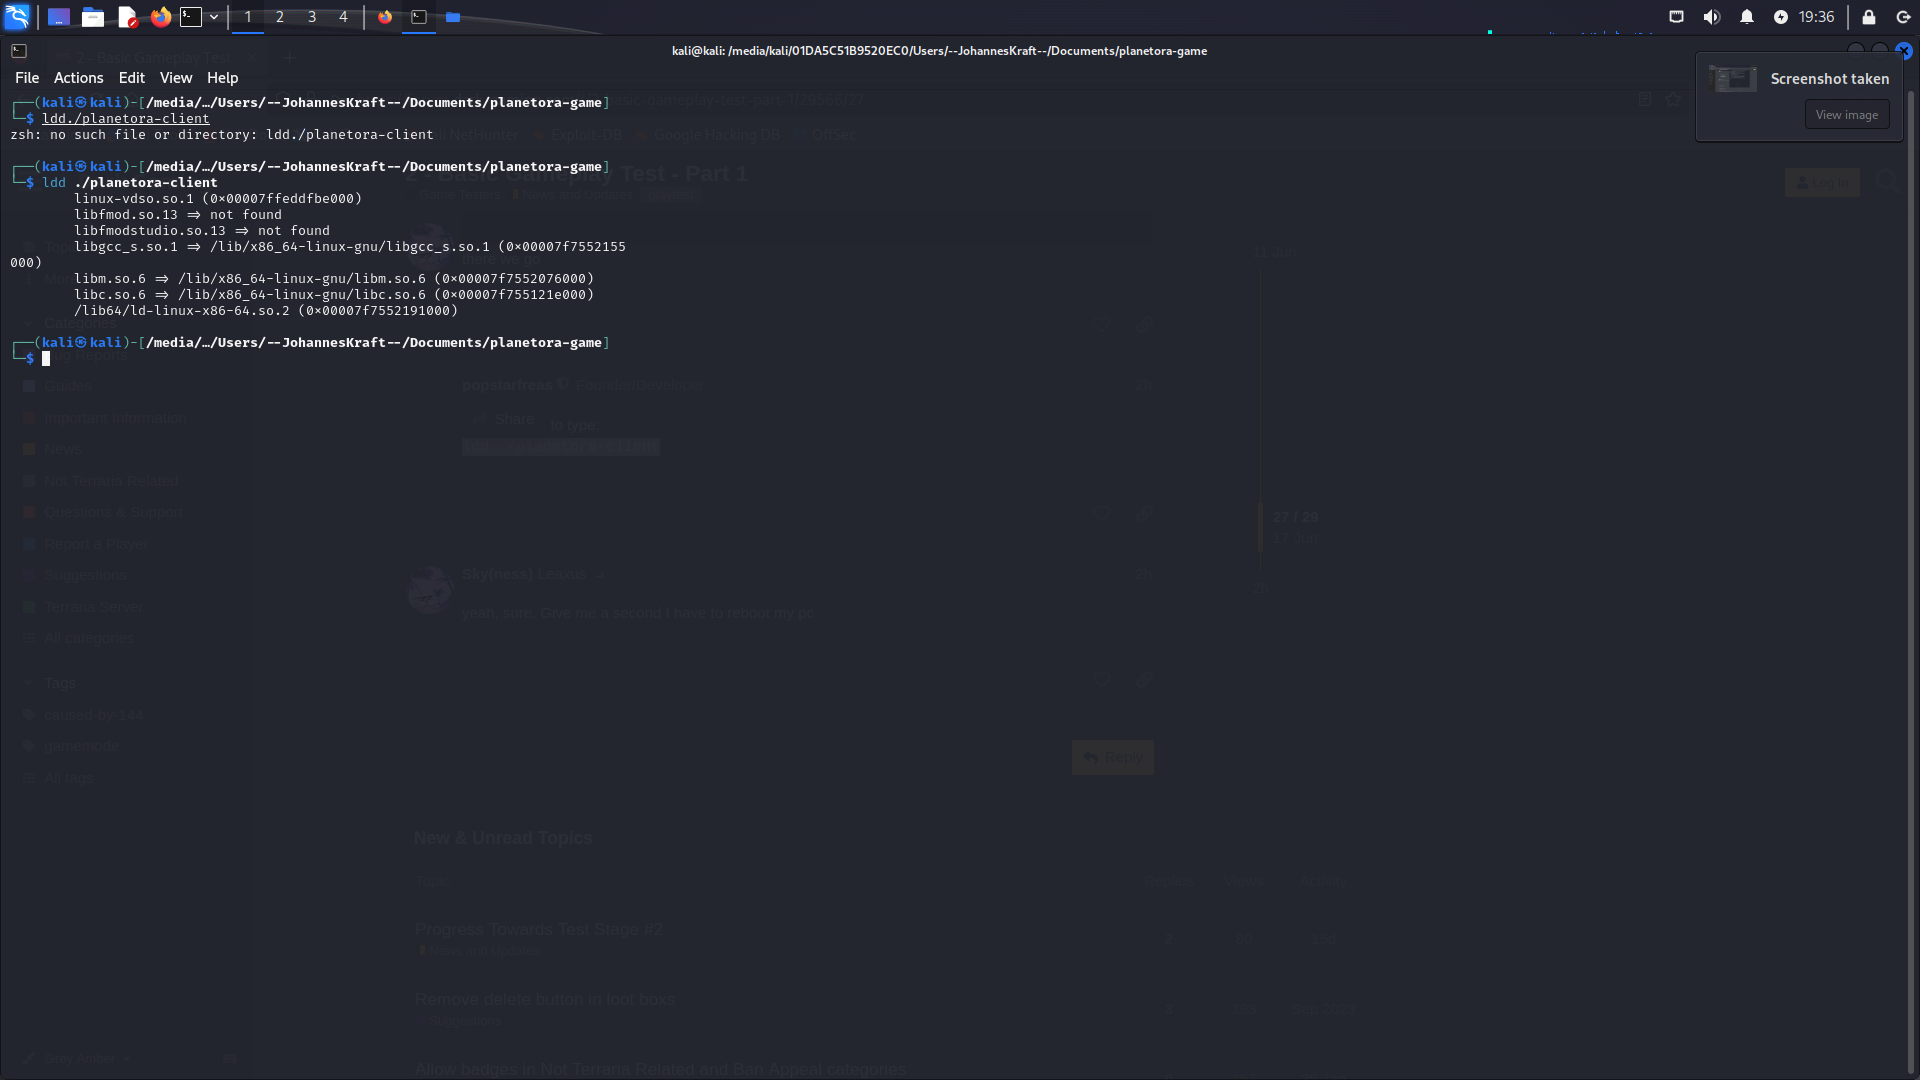Switch to Firefox window in taskbar

point(385,16)
